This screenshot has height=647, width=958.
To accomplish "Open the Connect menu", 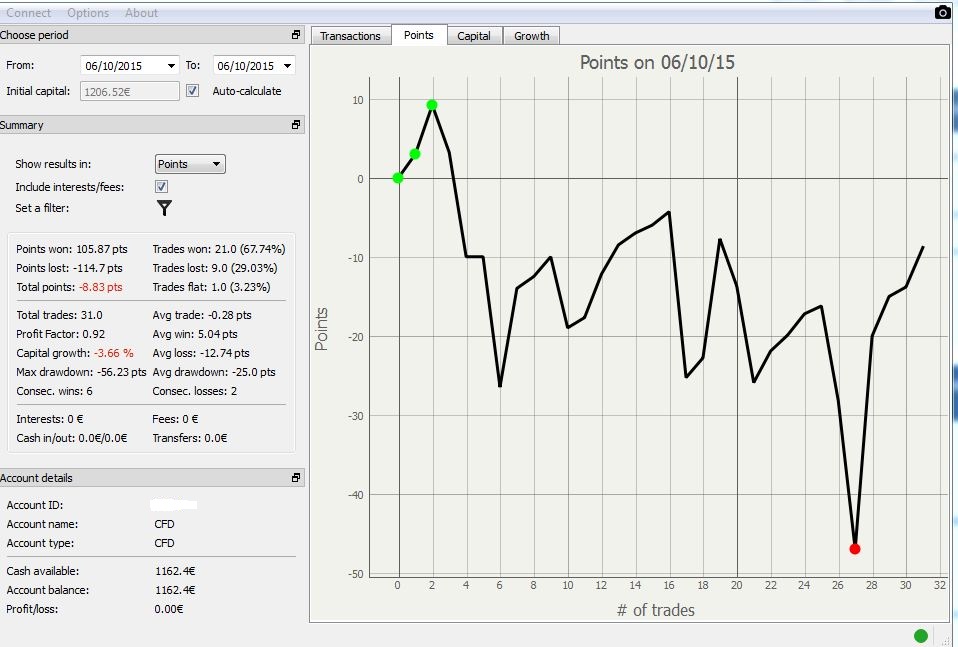I will click(x=28, y=13).
